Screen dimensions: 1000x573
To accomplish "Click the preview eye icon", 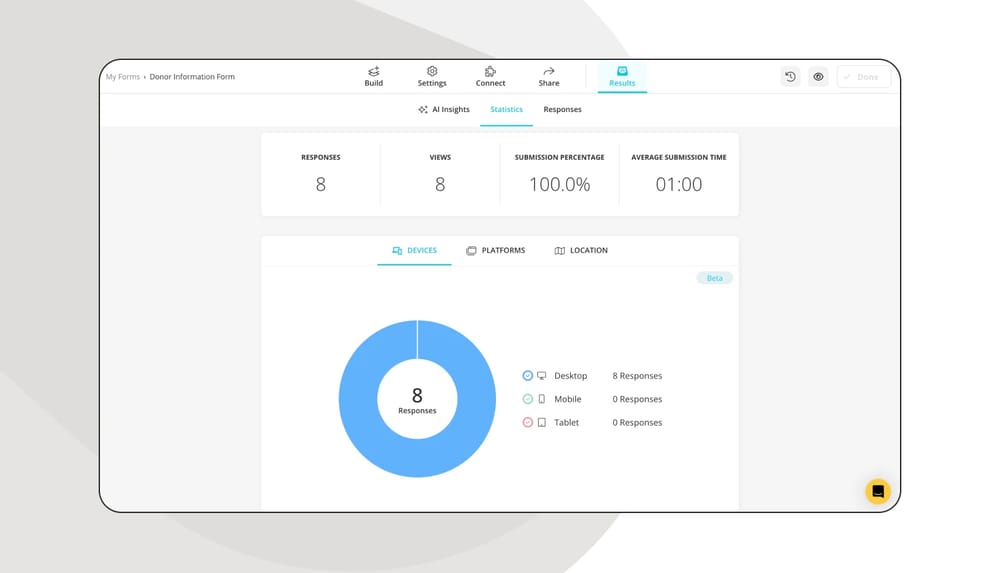I will (818, 77).
